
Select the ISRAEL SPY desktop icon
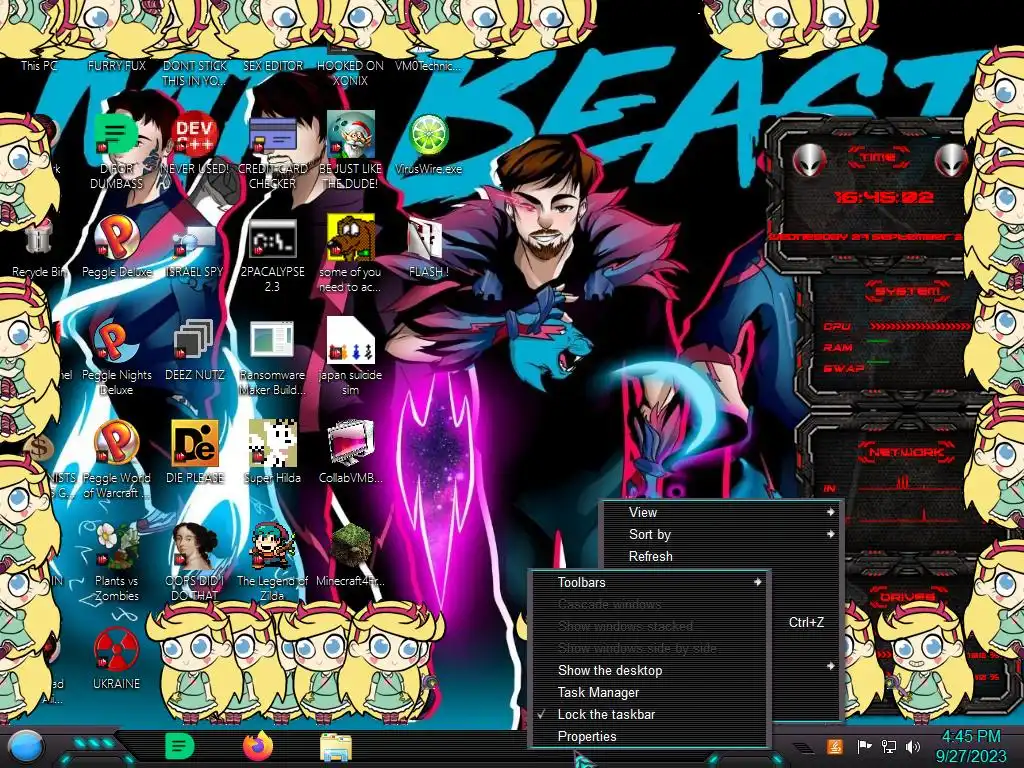[195, 242]
